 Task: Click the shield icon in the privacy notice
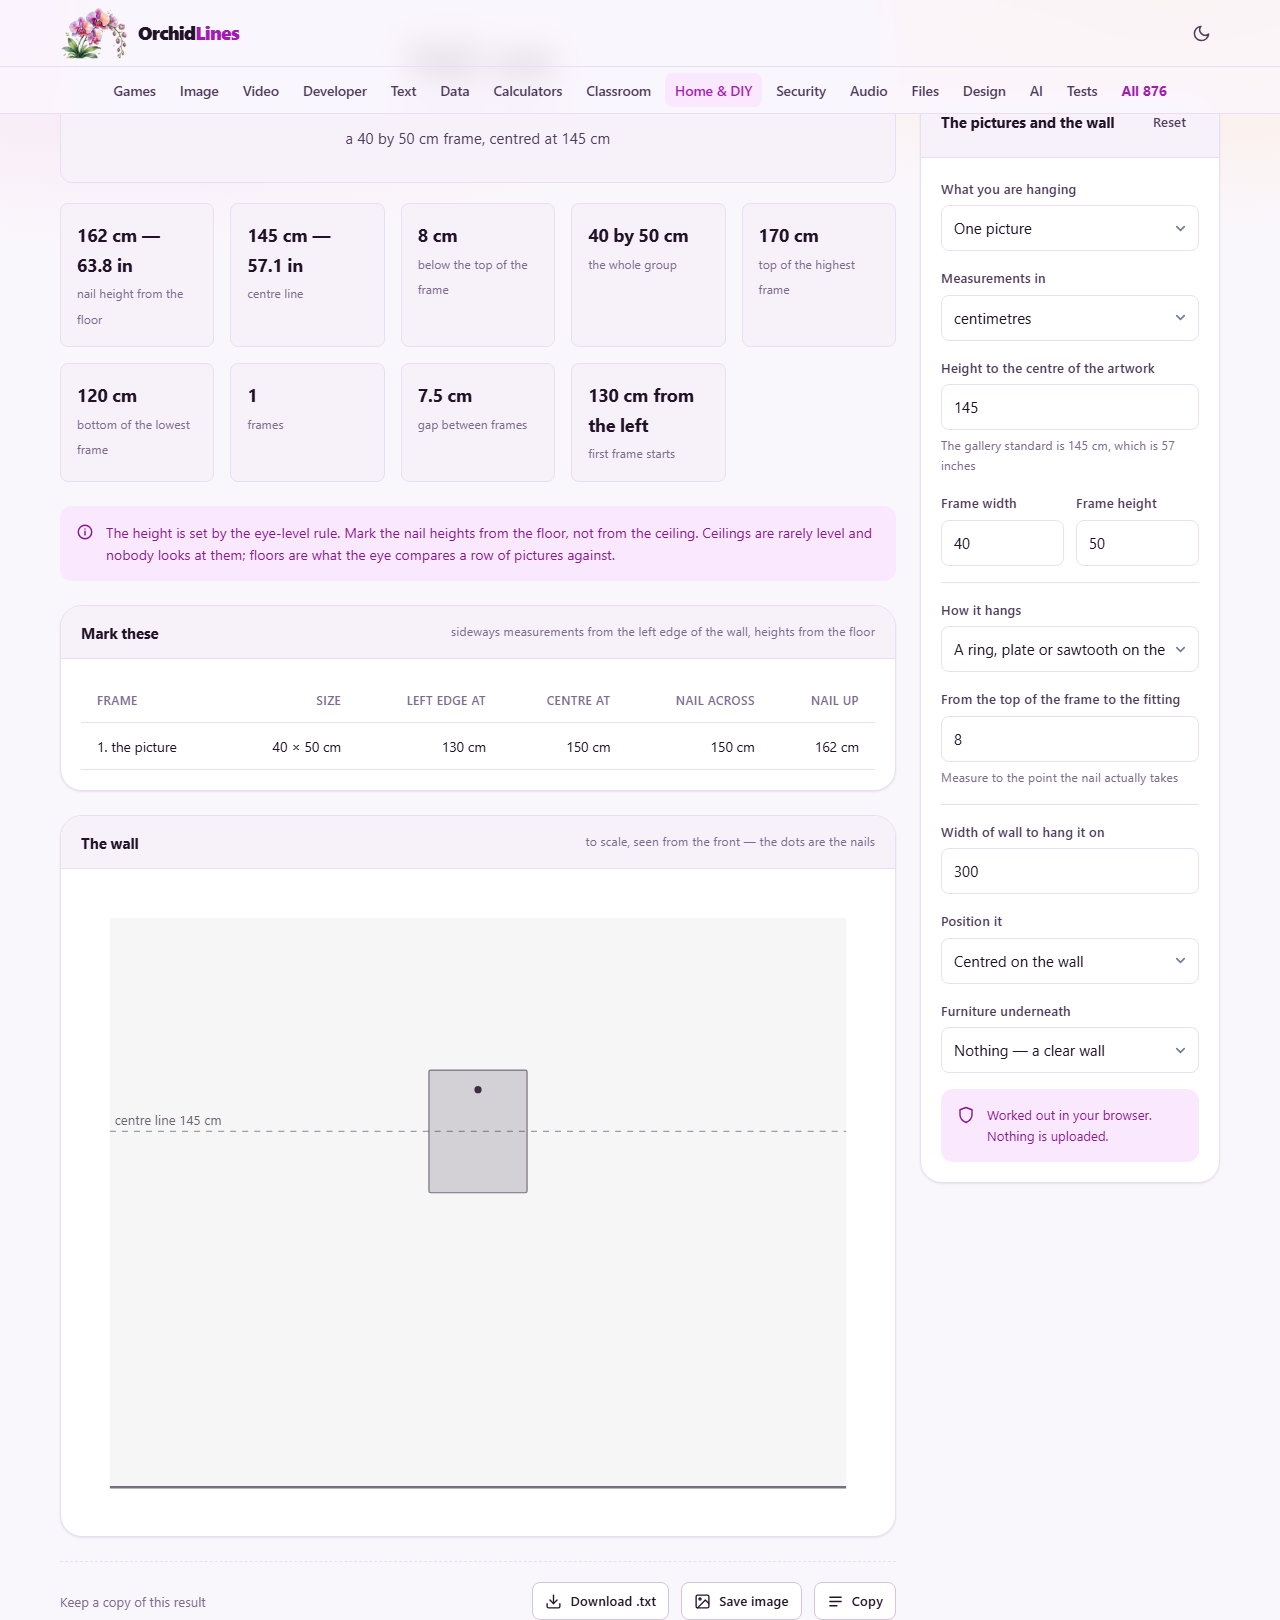pyautogui.click(x=966, y=1115)
